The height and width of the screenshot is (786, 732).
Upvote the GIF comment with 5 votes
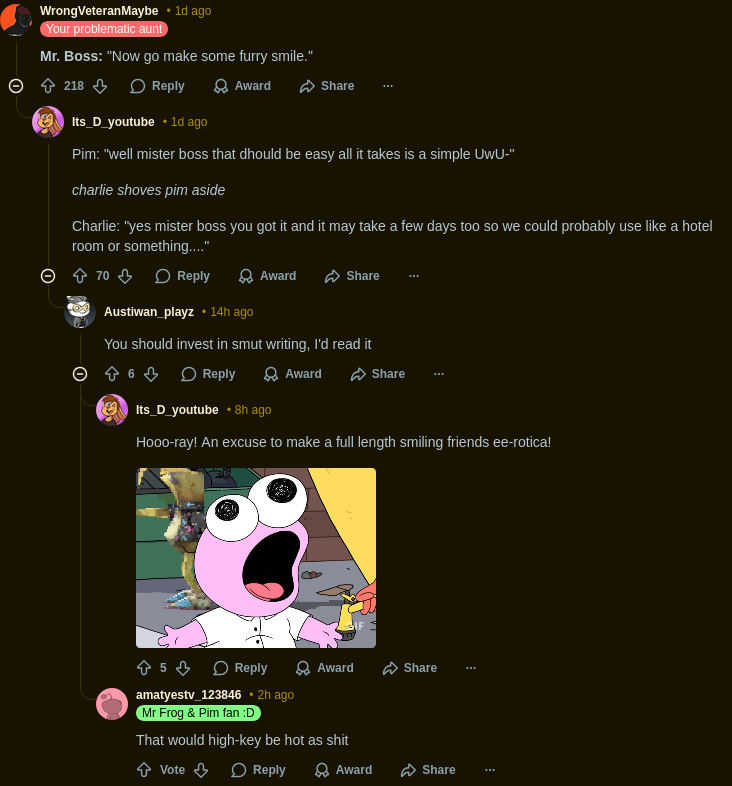click(144, 668)
